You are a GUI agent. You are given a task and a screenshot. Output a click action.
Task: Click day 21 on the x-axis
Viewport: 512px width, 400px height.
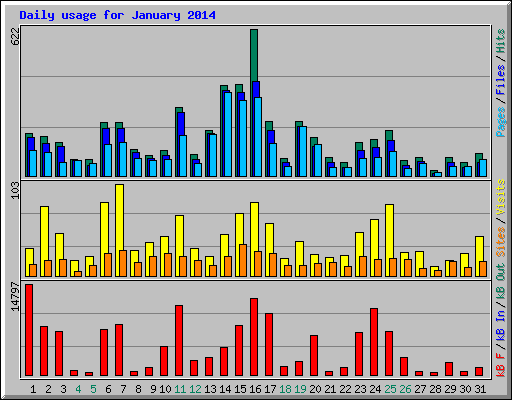pyautogui.click(x=330, y=389)
